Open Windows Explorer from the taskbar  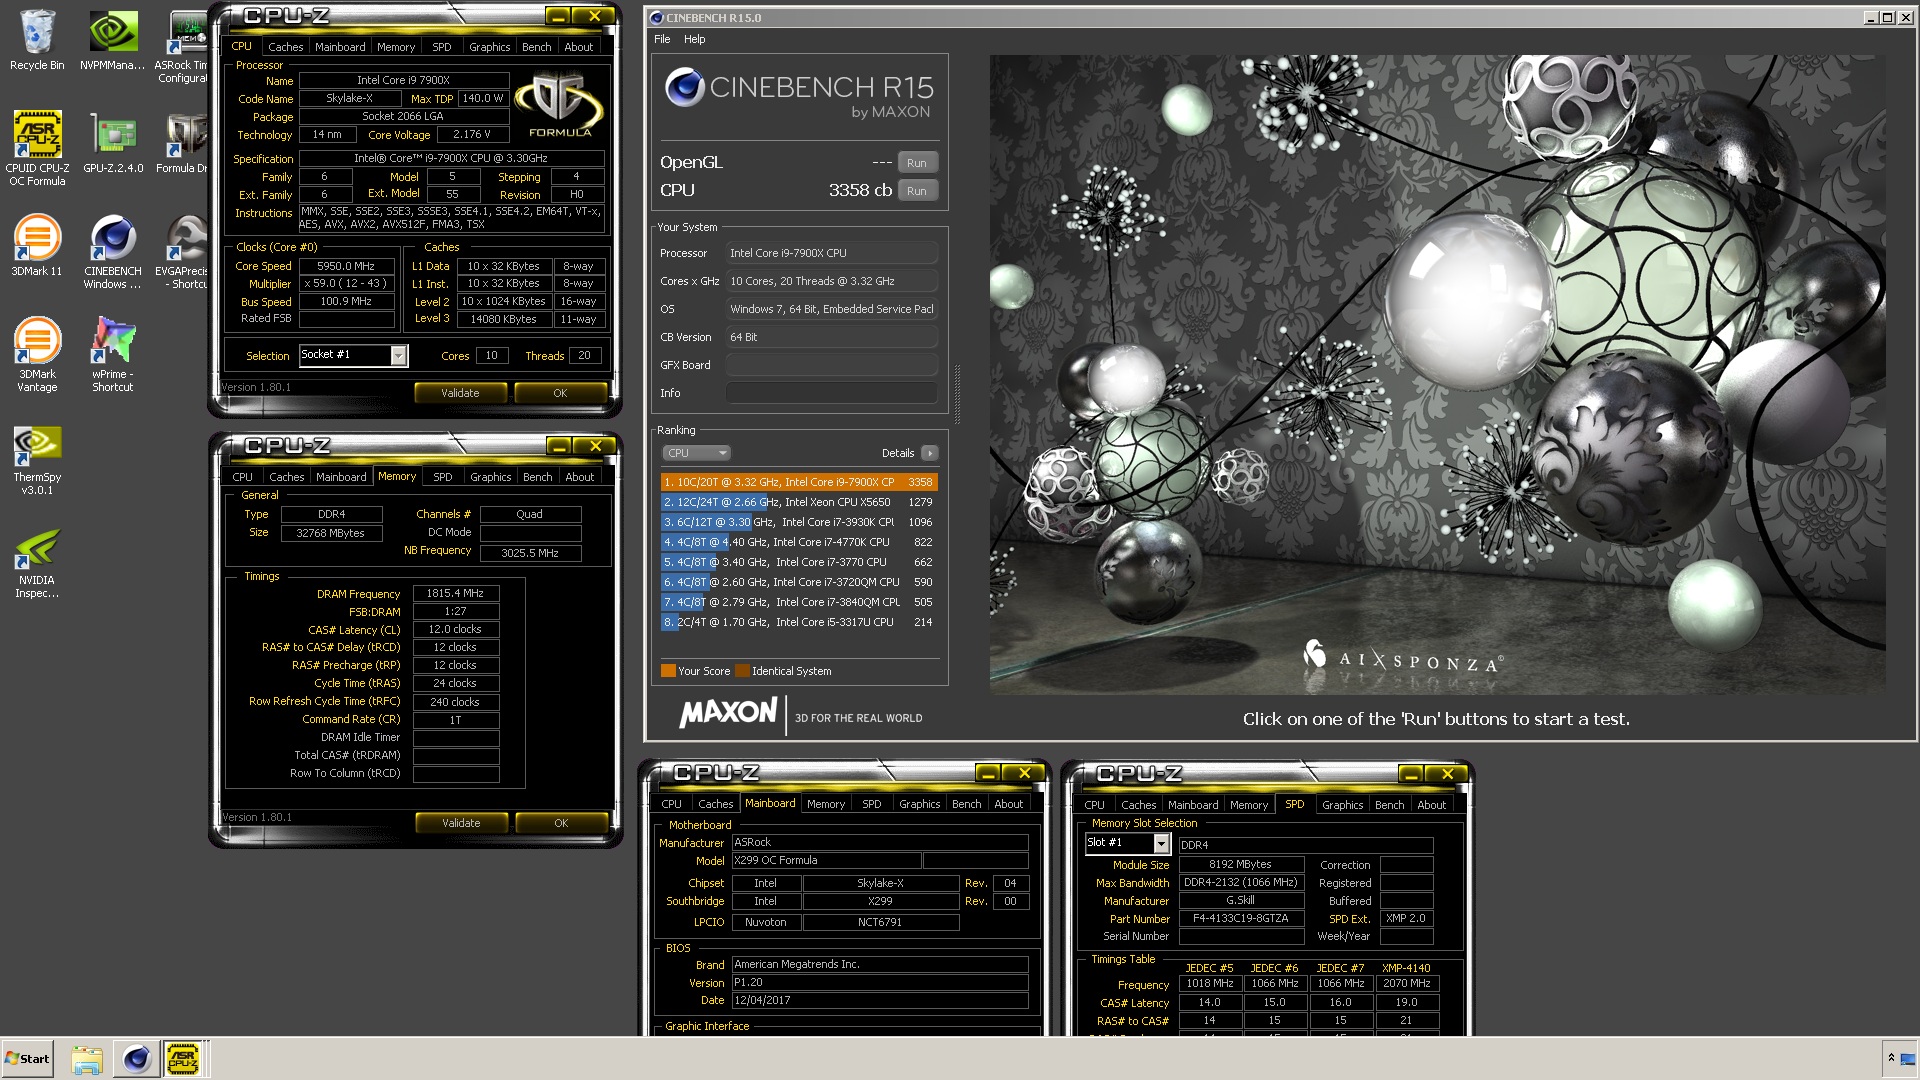coord(87,1059)
